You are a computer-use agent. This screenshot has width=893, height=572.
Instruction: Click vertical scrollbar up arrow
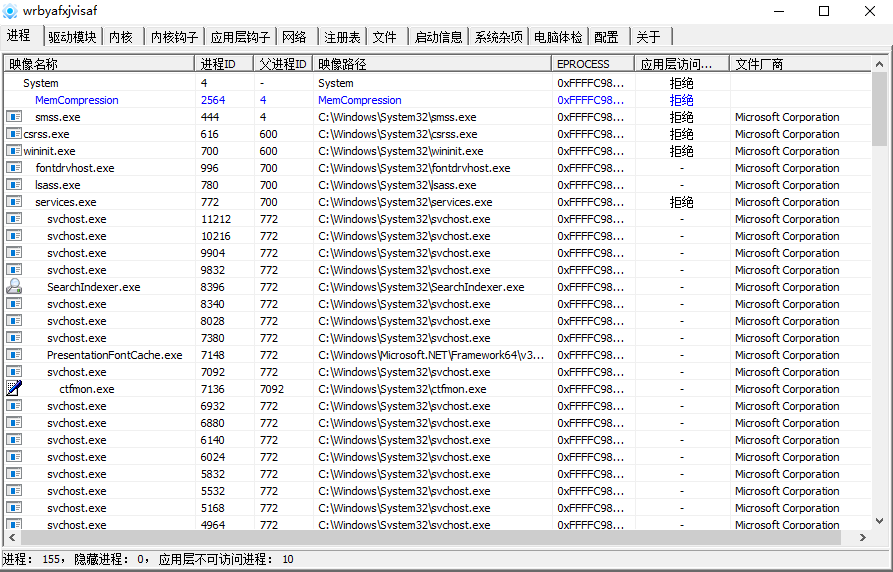point(880,64)
